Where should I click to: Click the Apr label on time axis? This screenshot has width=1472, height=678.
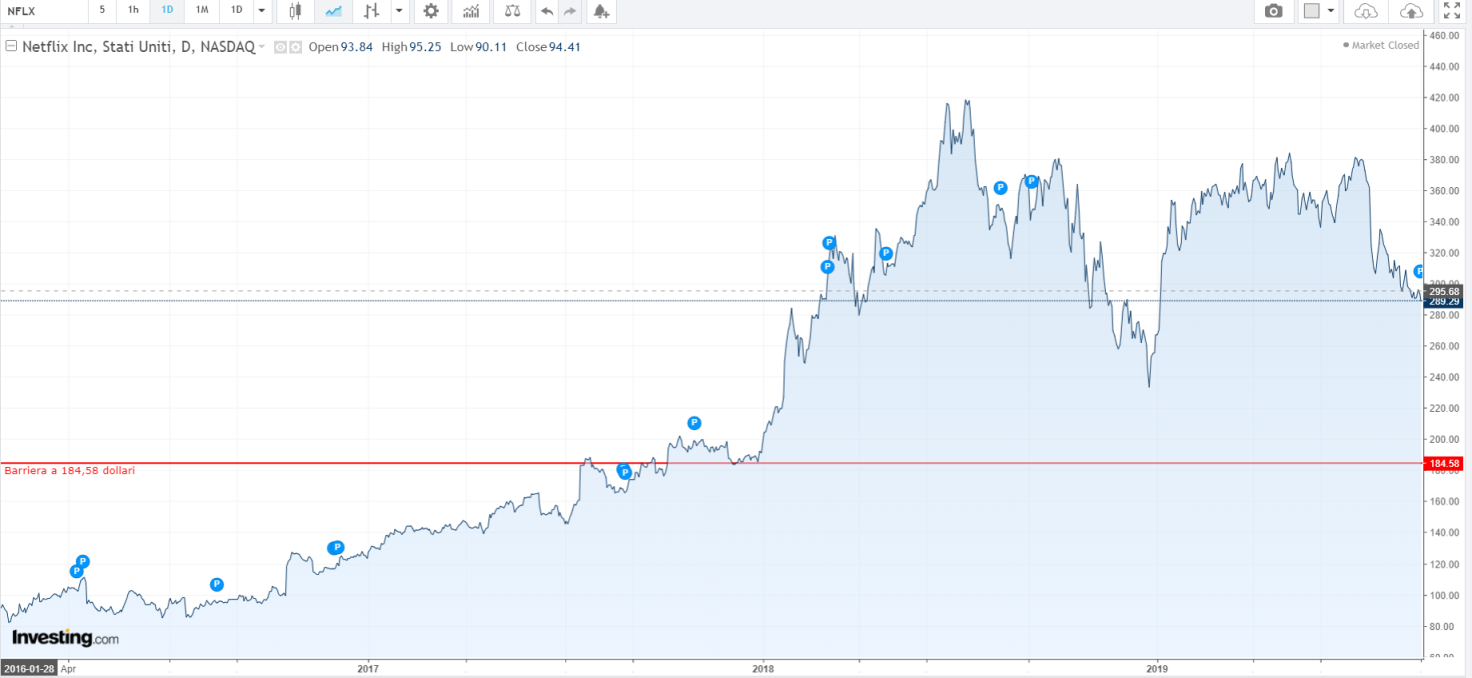tap(69, 667)
